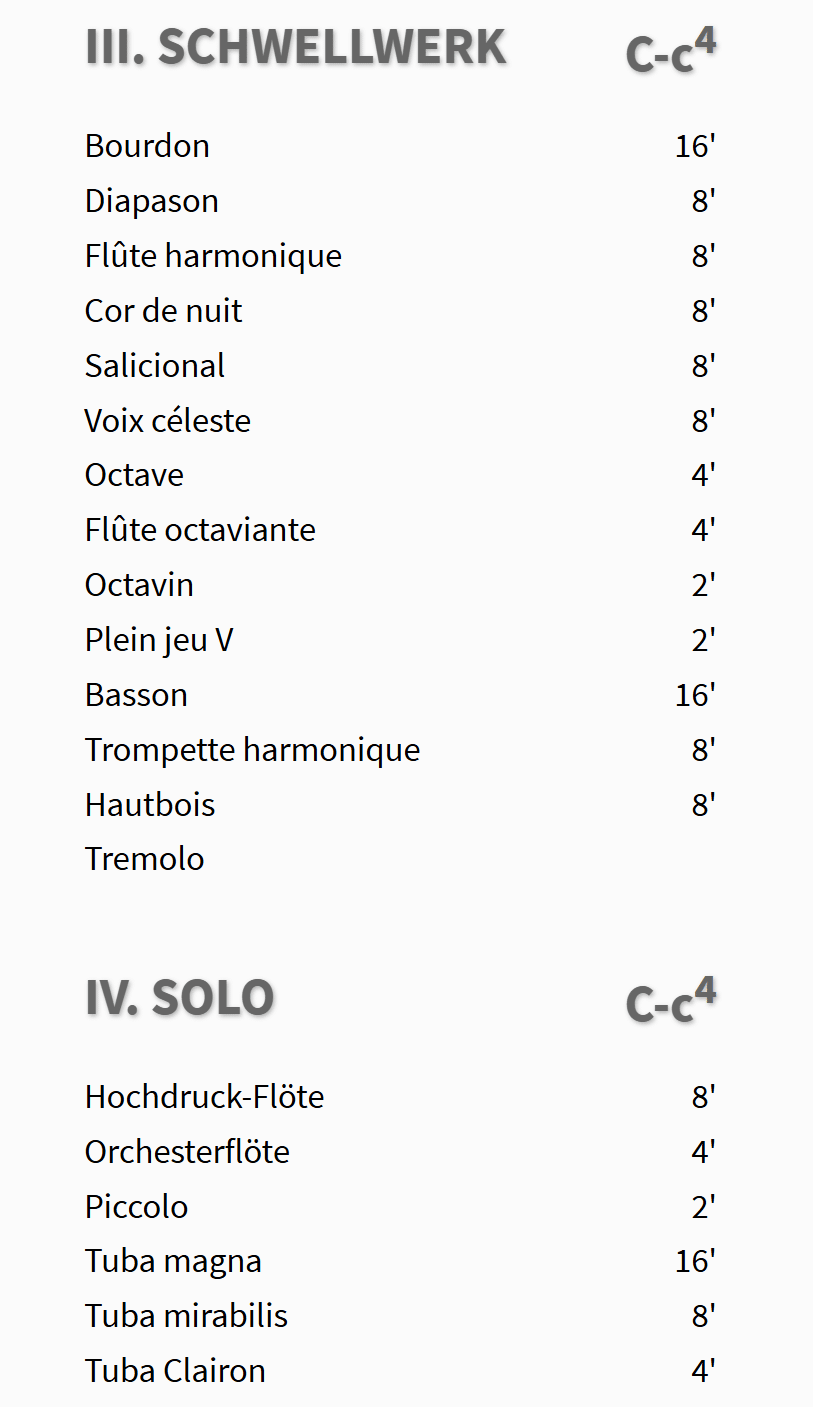Click on Cor de nuit
This screenshot has width=813, height=1407.
point(163,311)
